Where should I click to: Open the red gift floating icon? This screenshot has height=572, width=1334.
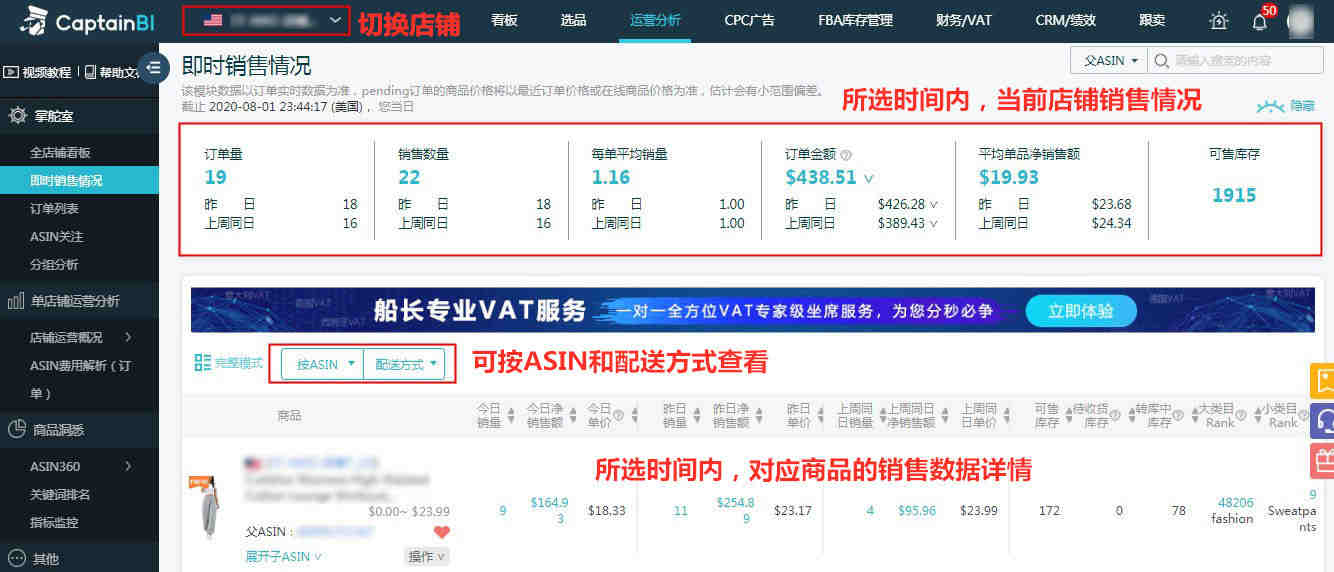tap(1322, 461)
